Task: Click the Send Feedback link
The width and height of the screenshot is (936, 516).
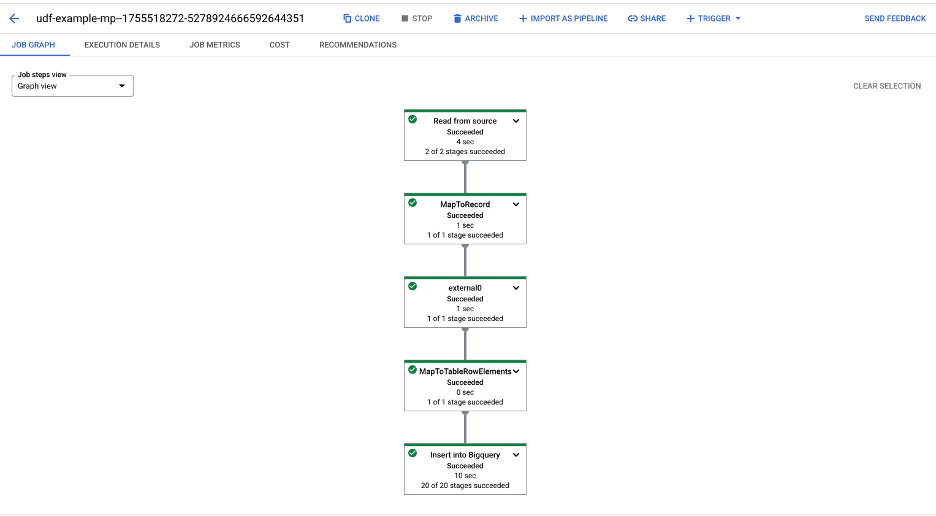Action: (895, 18)
